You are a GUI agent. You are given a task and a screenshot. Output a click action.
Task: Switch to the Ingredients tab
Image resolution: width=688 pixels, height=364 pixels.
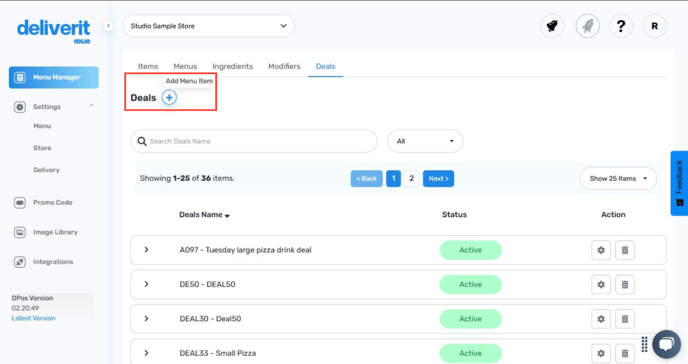click(233, 66)
